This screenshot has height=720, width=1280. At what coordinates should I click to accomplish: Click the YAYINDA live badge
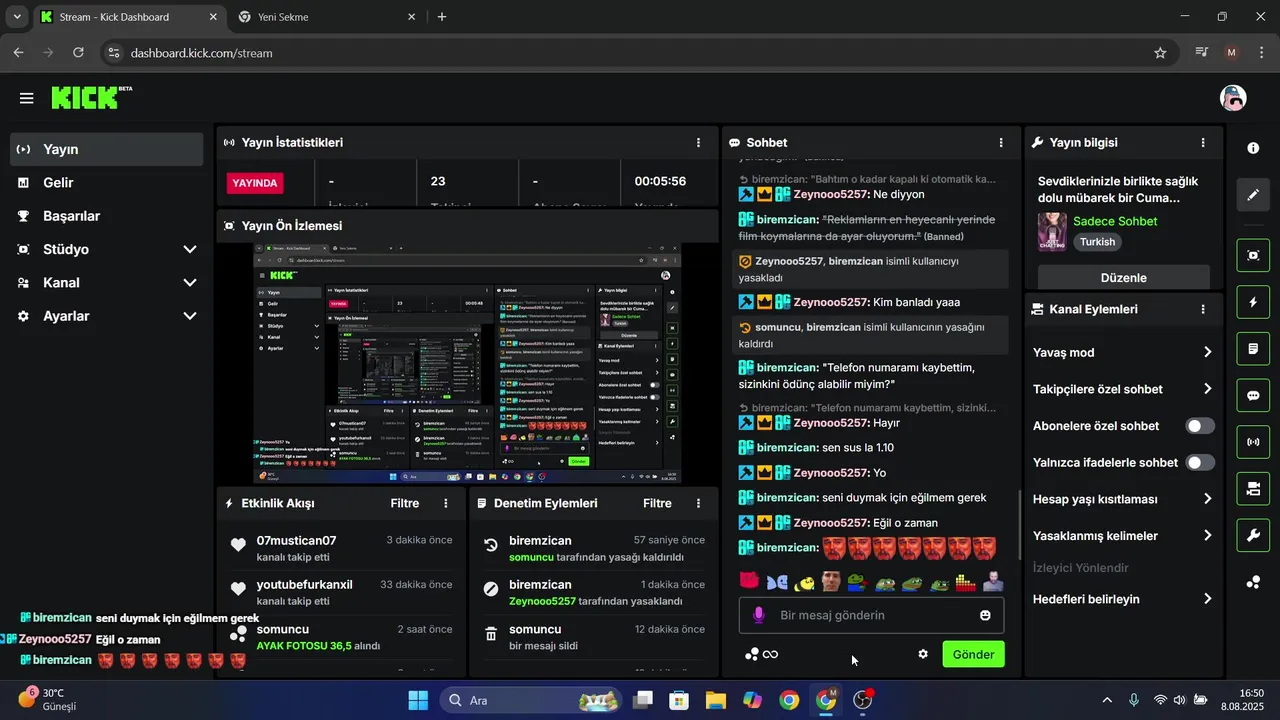(x=255, y=183)
